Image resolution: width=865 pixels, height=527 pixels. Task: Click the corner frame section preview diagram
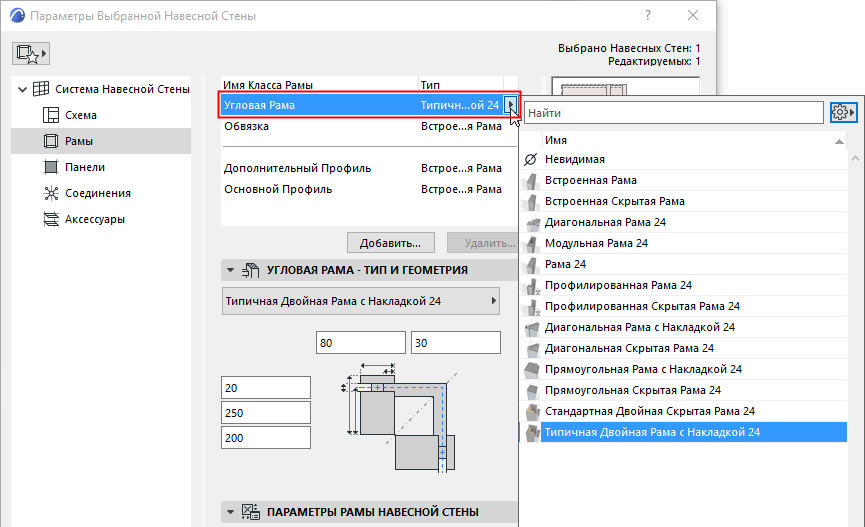399,418
